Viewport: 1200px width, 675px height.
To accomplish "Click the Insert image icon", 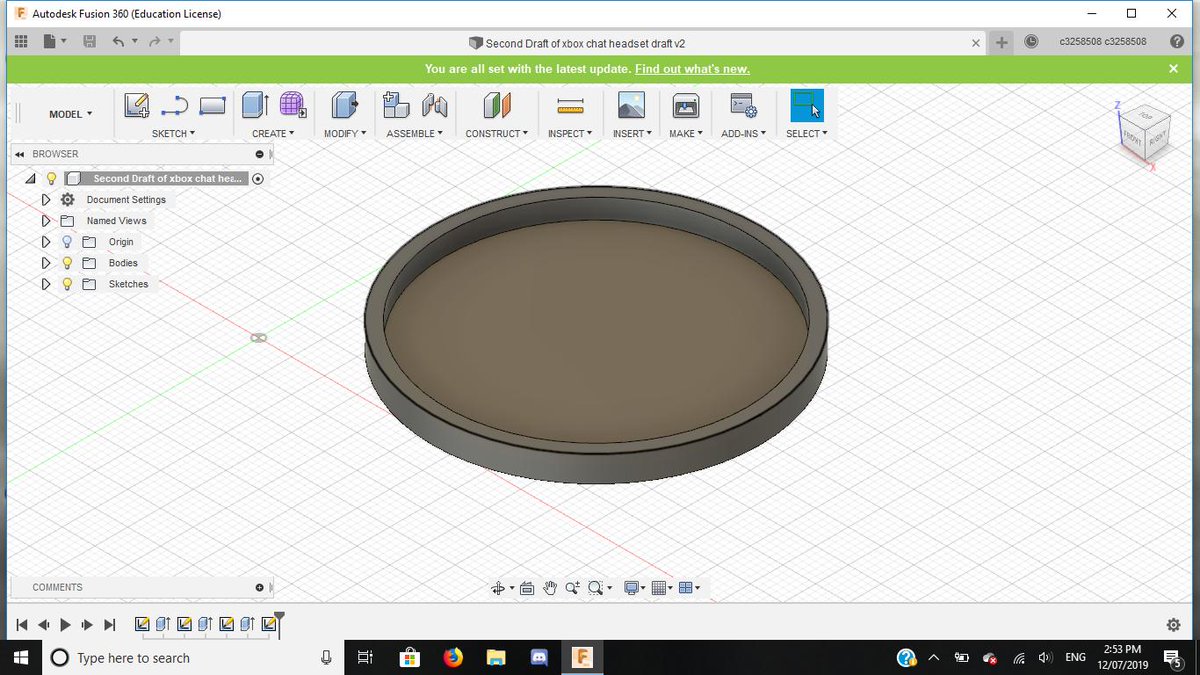I will click(x=631, y=105).
